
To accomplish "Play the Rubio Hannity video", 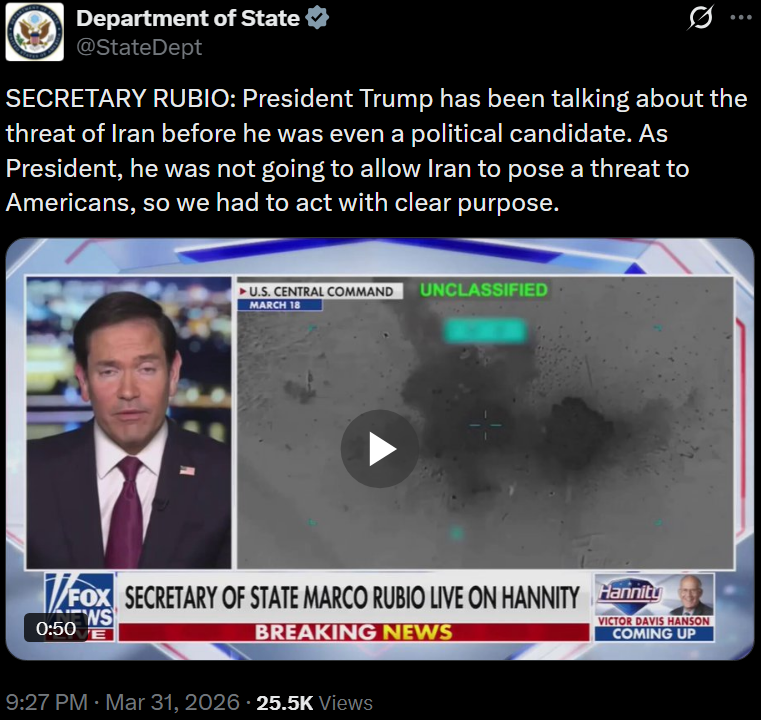I will (x=380, y=449).
